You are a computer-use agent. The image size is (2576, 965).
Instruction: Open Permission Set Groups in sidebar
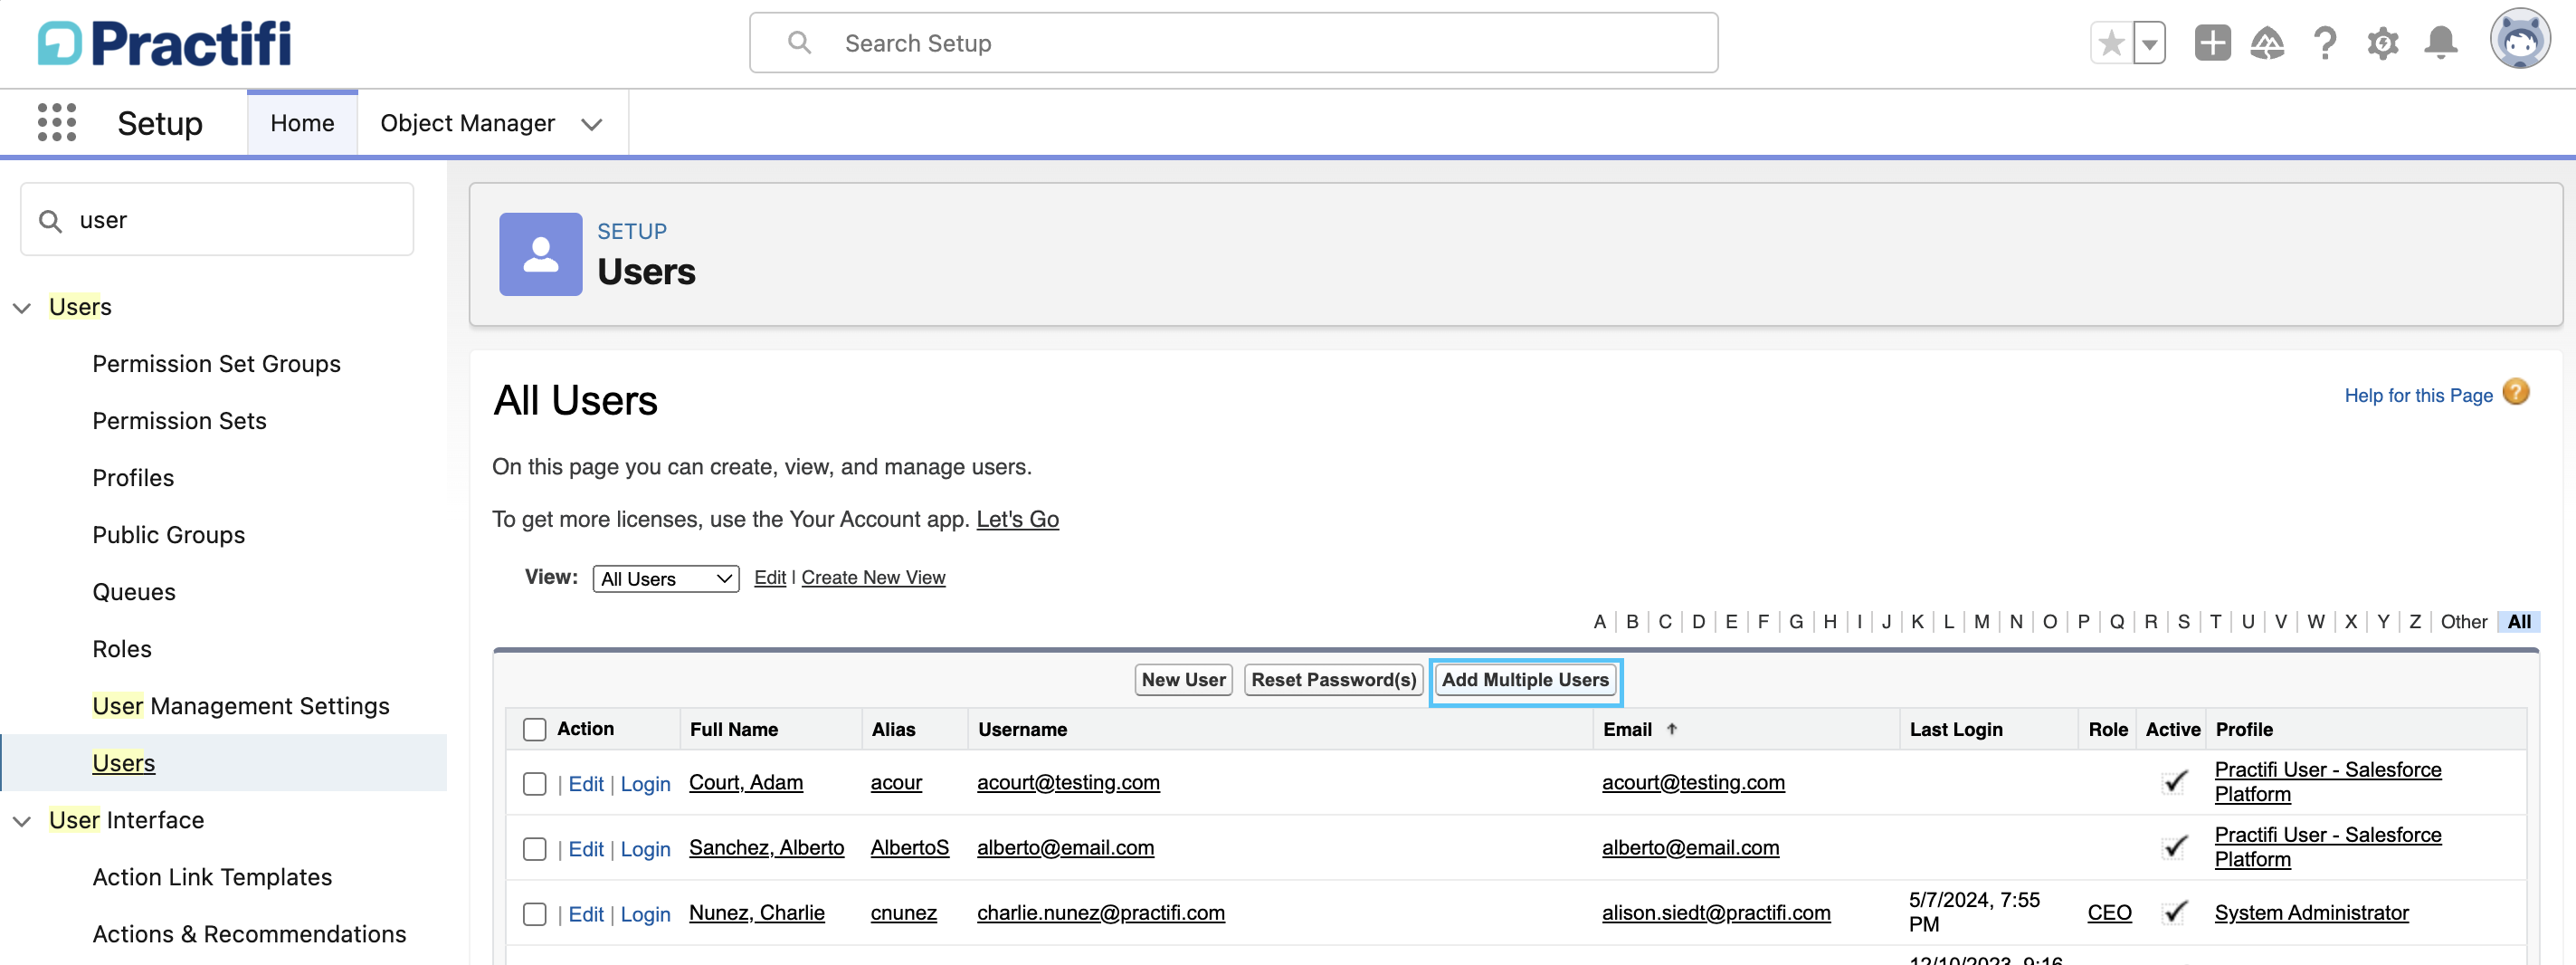pos(216,364)
